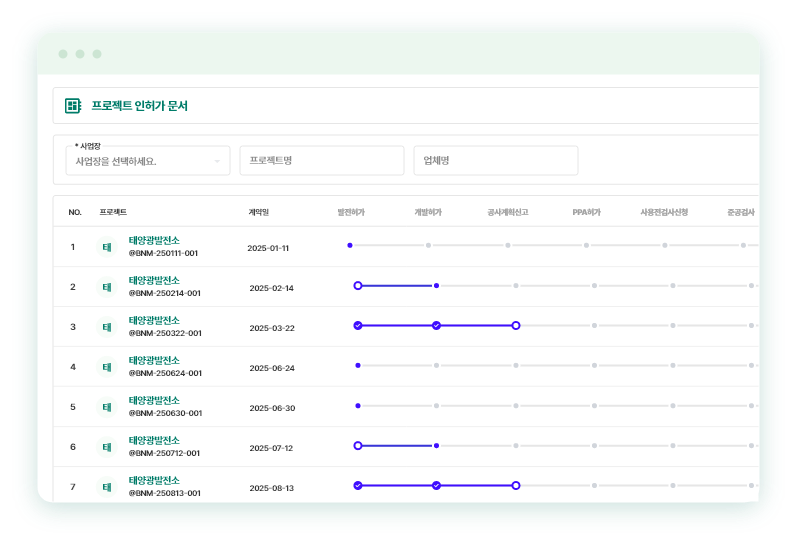Click the 발전허가 column header
The width and height of the screenshot is (797, 545).
[x=351, y=212]
